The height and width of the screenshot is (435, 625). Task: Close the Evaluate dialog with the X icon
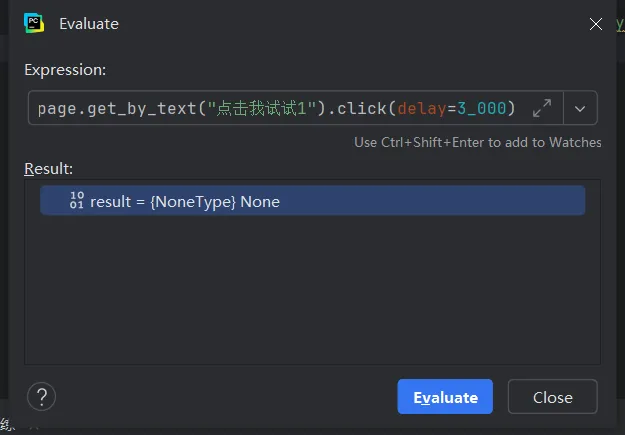596,24
